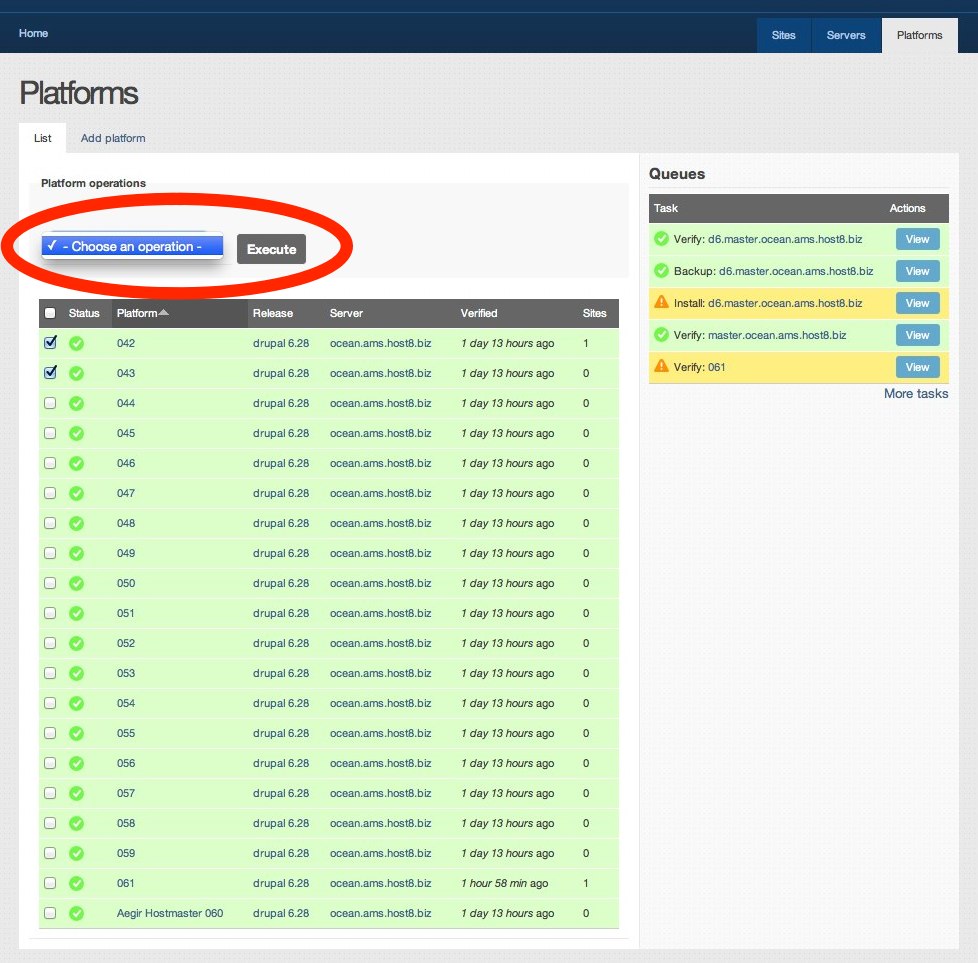Open the More tasks link
The image size is (978, 963).
[x=915, y=393]
